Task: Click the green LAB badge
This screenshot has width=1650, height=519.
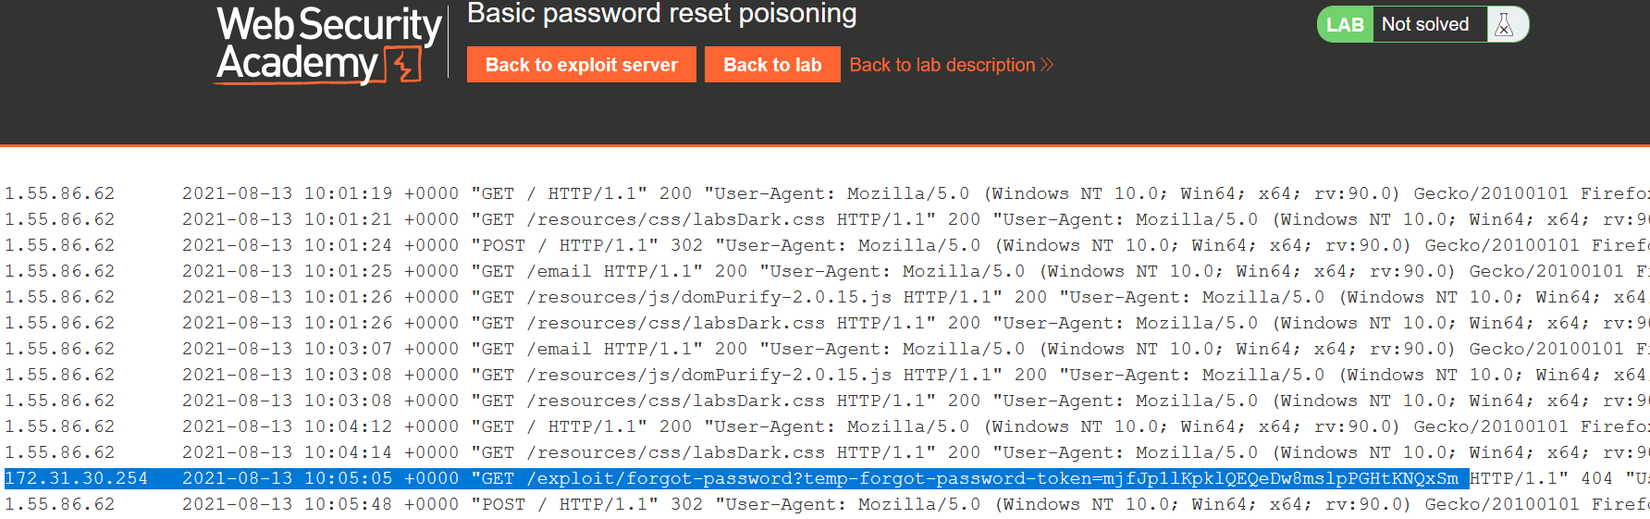Action: click(1344, 25)
